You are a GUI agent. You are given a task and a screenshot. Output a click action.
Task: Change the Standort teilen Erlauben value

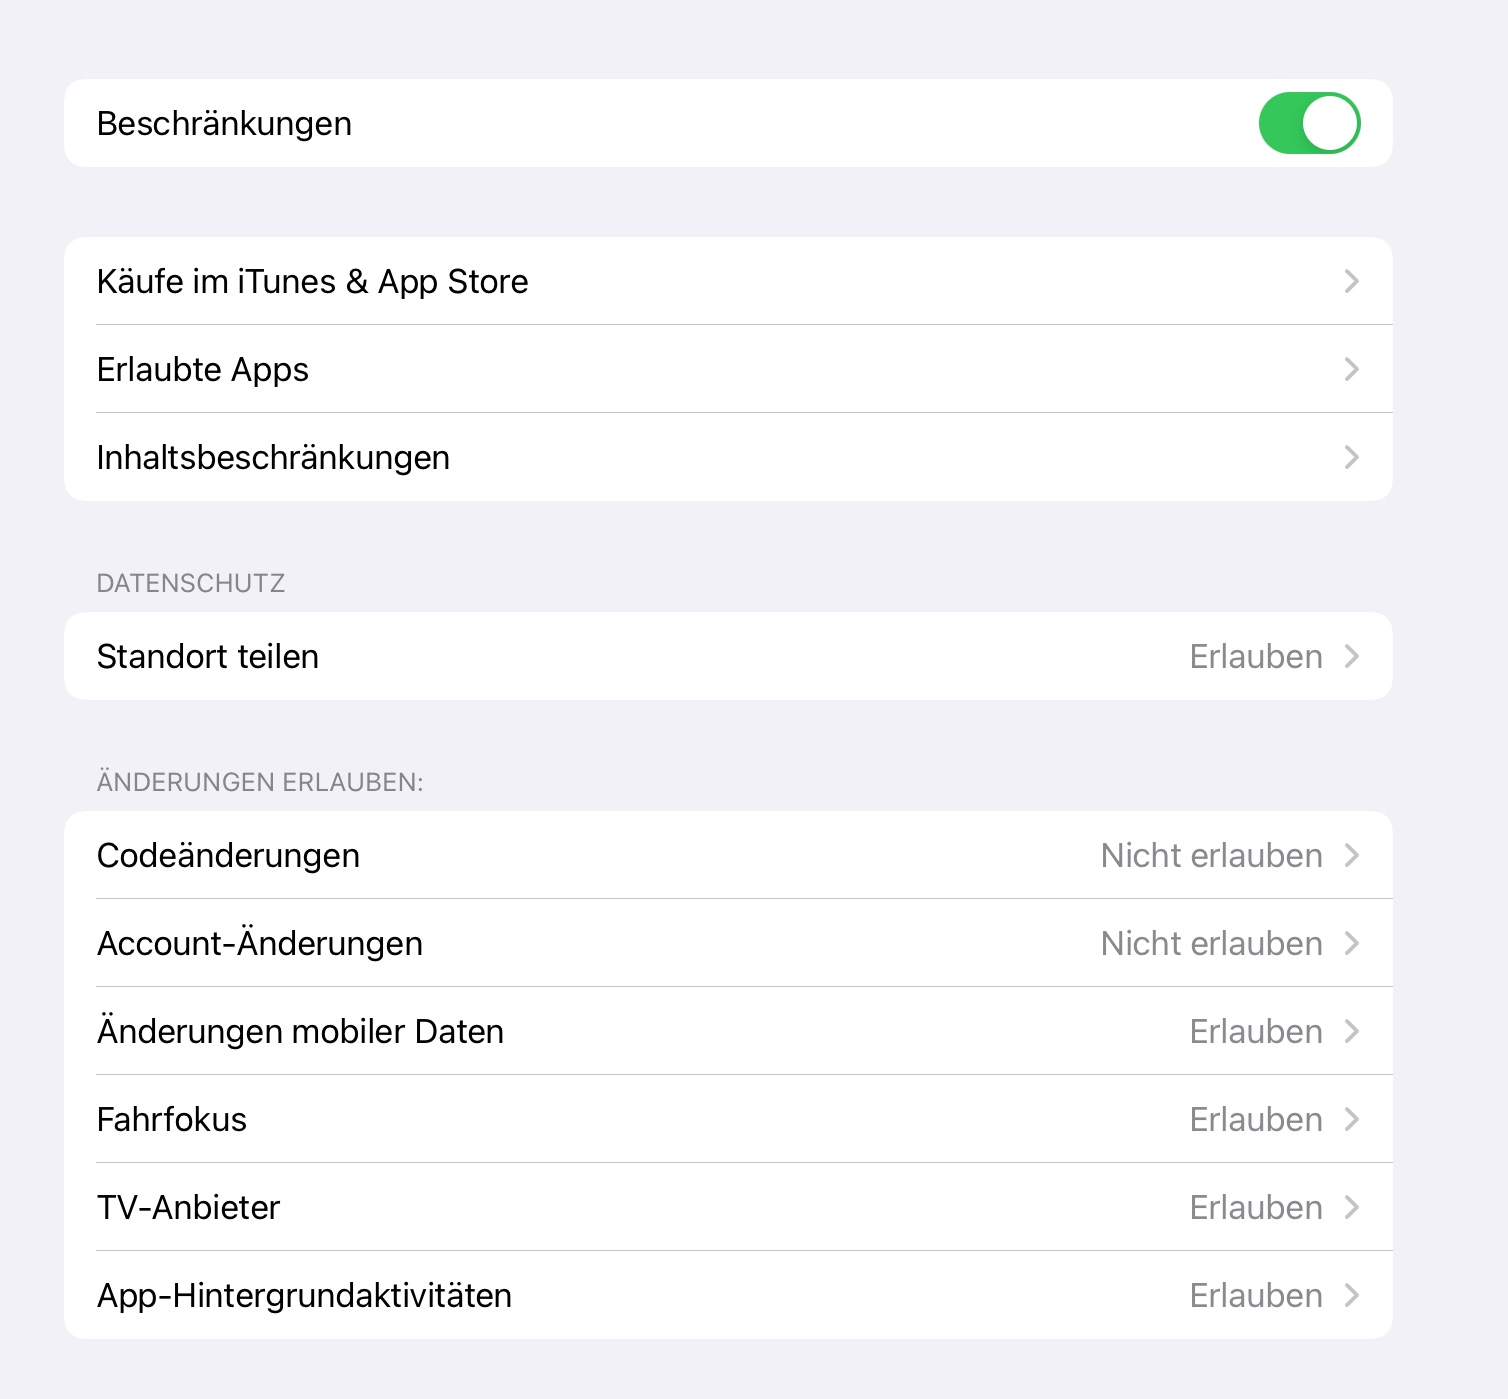pyautogui.click(x=1255, y=656)
